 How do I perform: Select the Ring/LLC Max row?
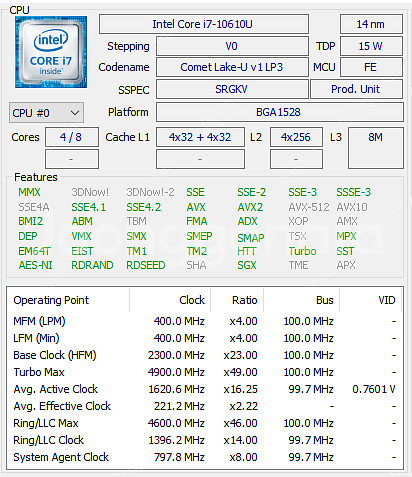coord(204,423)
